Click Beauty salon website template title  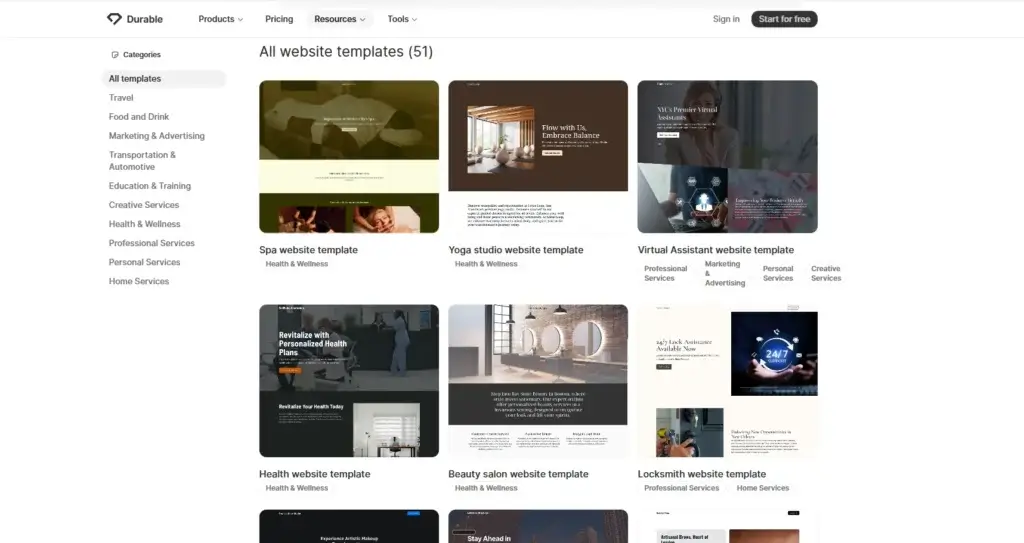click(519, 474)
